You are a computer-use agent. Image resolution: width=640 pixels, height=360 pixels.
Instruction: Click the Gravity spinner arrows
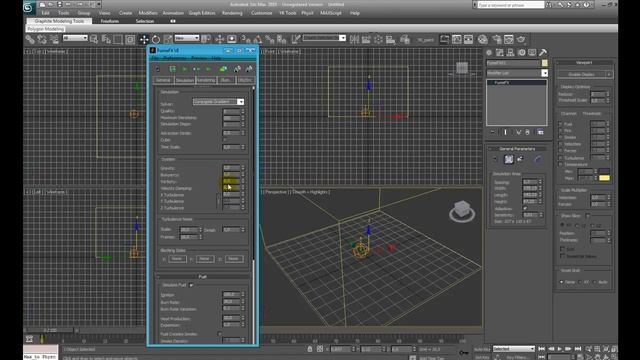(243, 168)
